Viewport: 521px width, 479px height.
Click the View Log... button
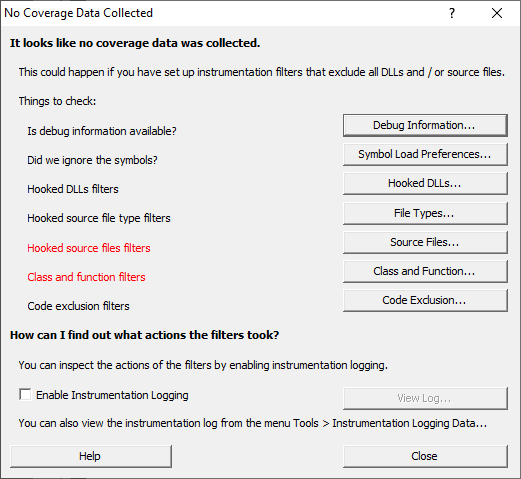coord(425,398)
